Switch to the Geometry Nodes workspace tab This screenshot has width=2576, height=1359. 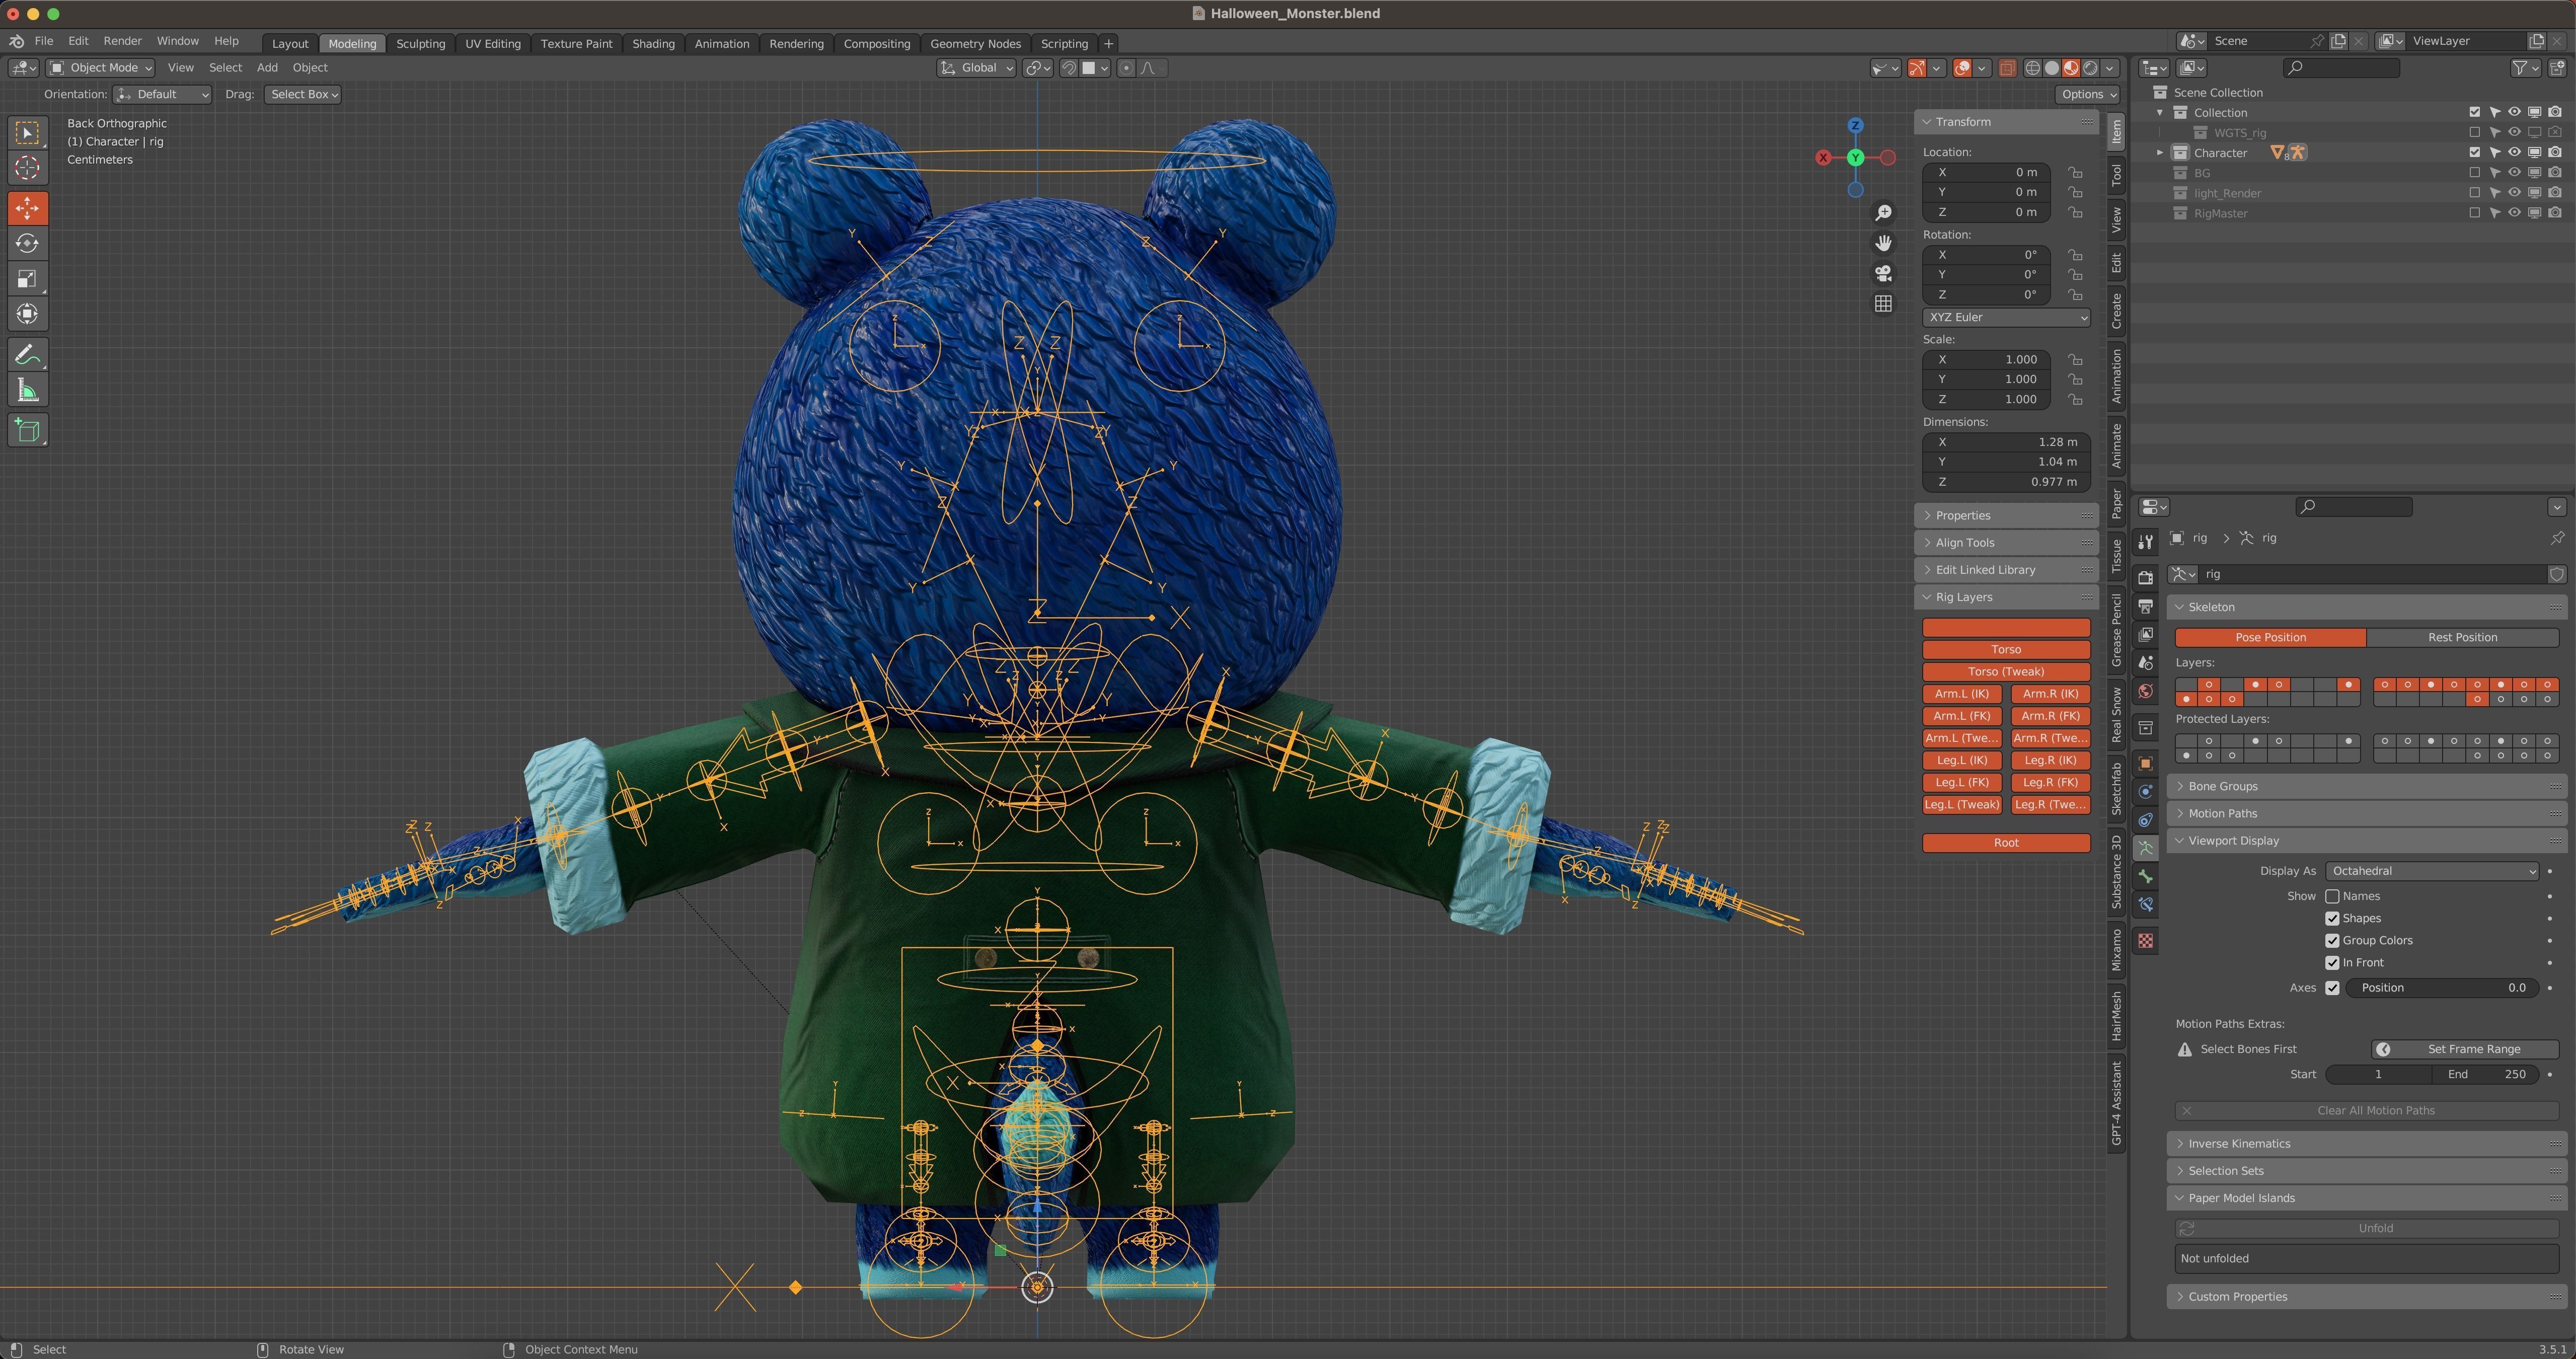click(975, 43)
